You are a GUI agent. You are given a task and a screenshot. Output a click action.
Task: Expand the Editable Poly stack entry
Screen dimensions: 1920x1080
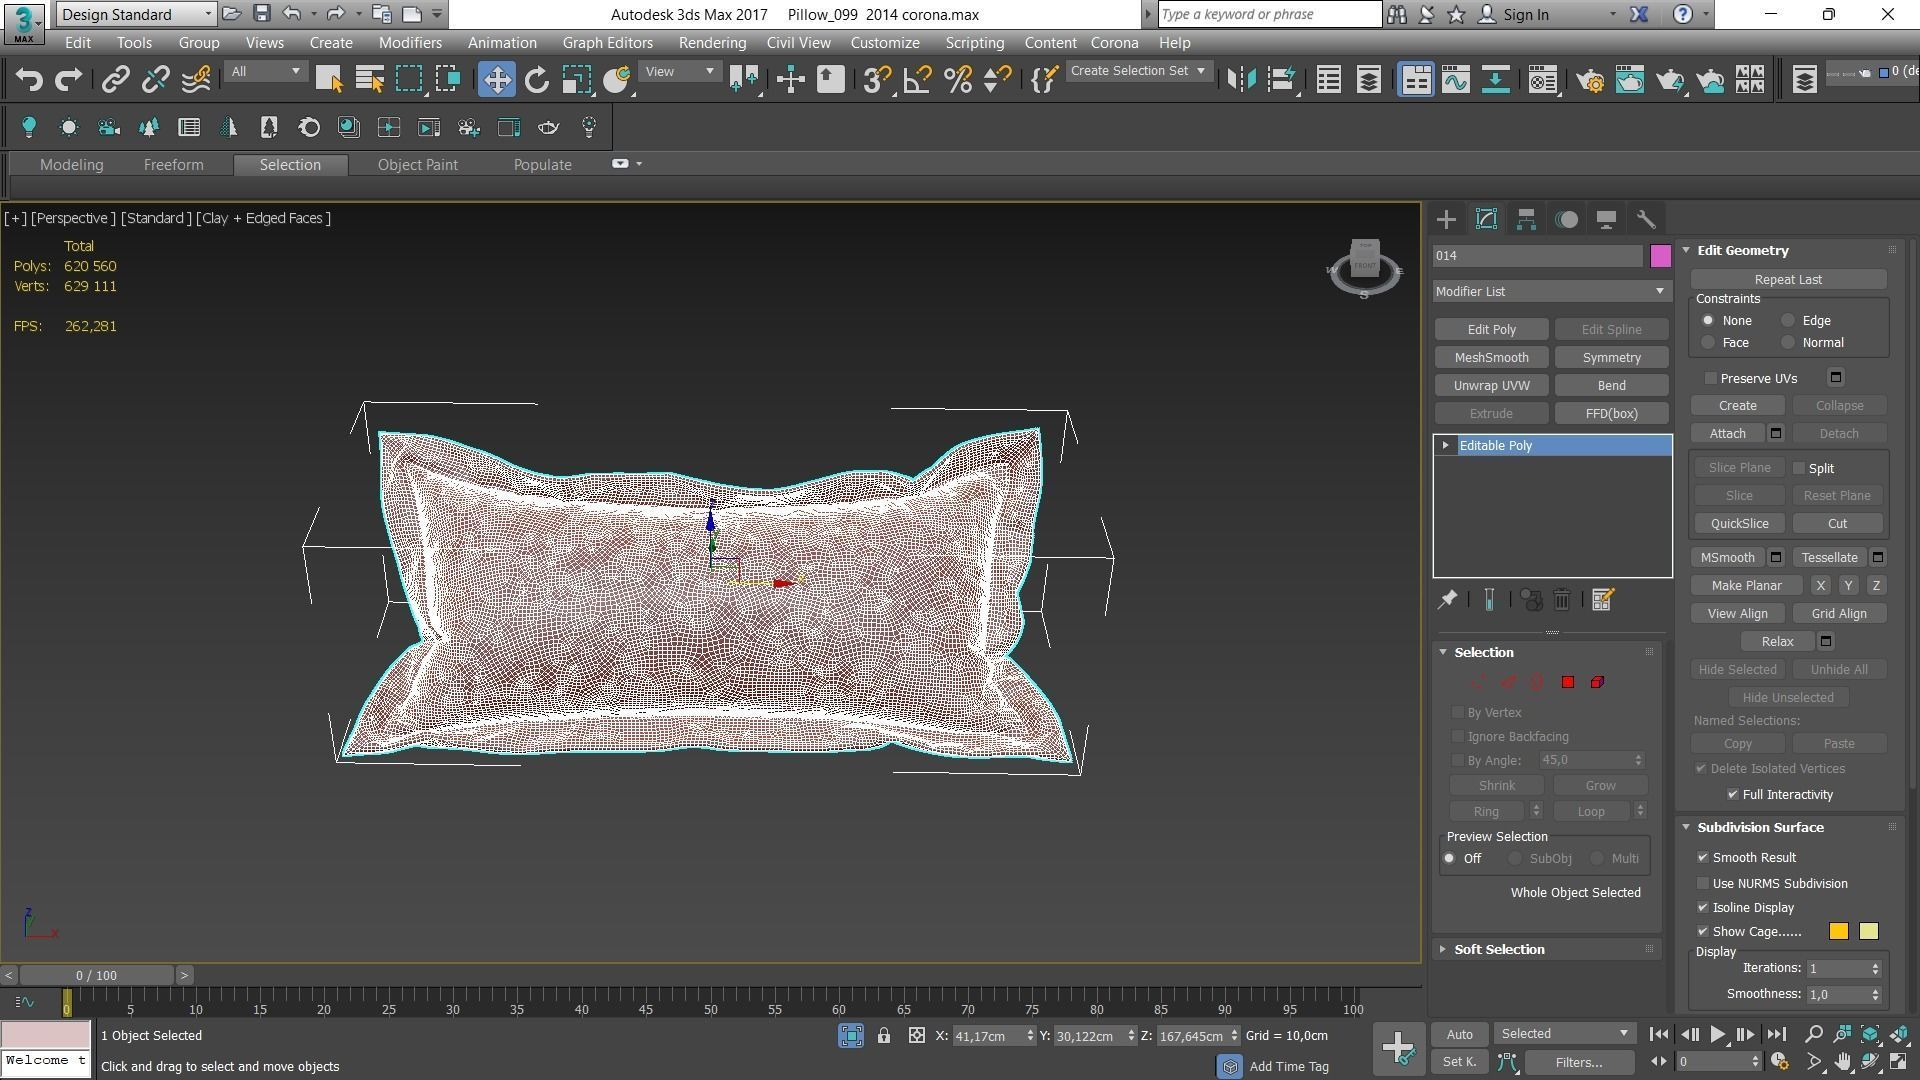tap(1445, 445)
